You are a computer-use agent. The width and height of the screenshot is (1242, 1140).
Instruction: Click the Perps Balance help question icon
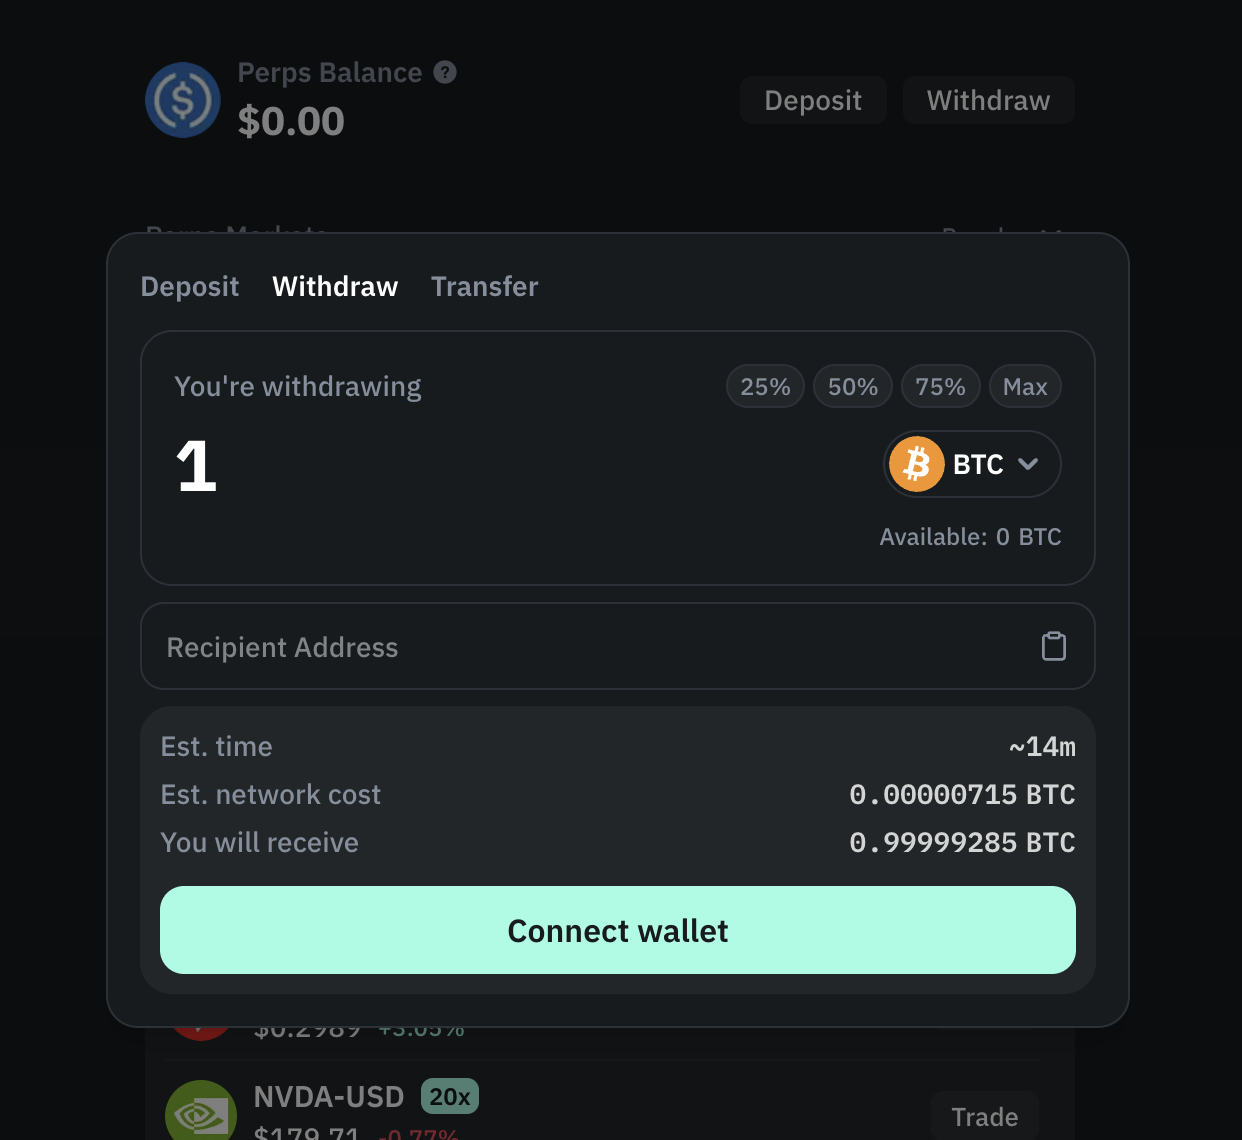tap(445, 72)
